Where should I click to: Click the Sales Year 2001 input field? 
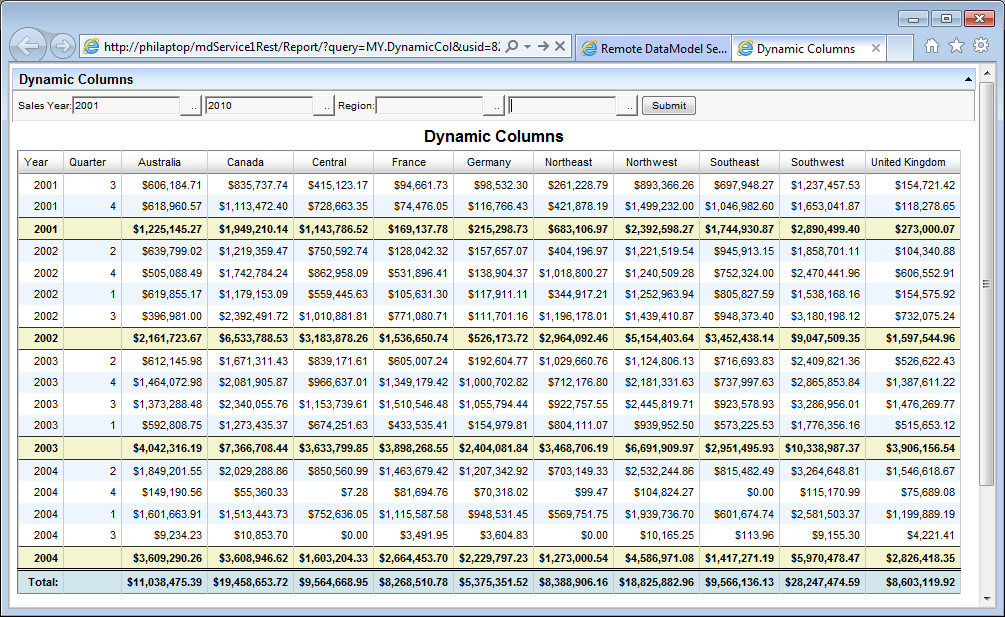click(x=126, y=106)
